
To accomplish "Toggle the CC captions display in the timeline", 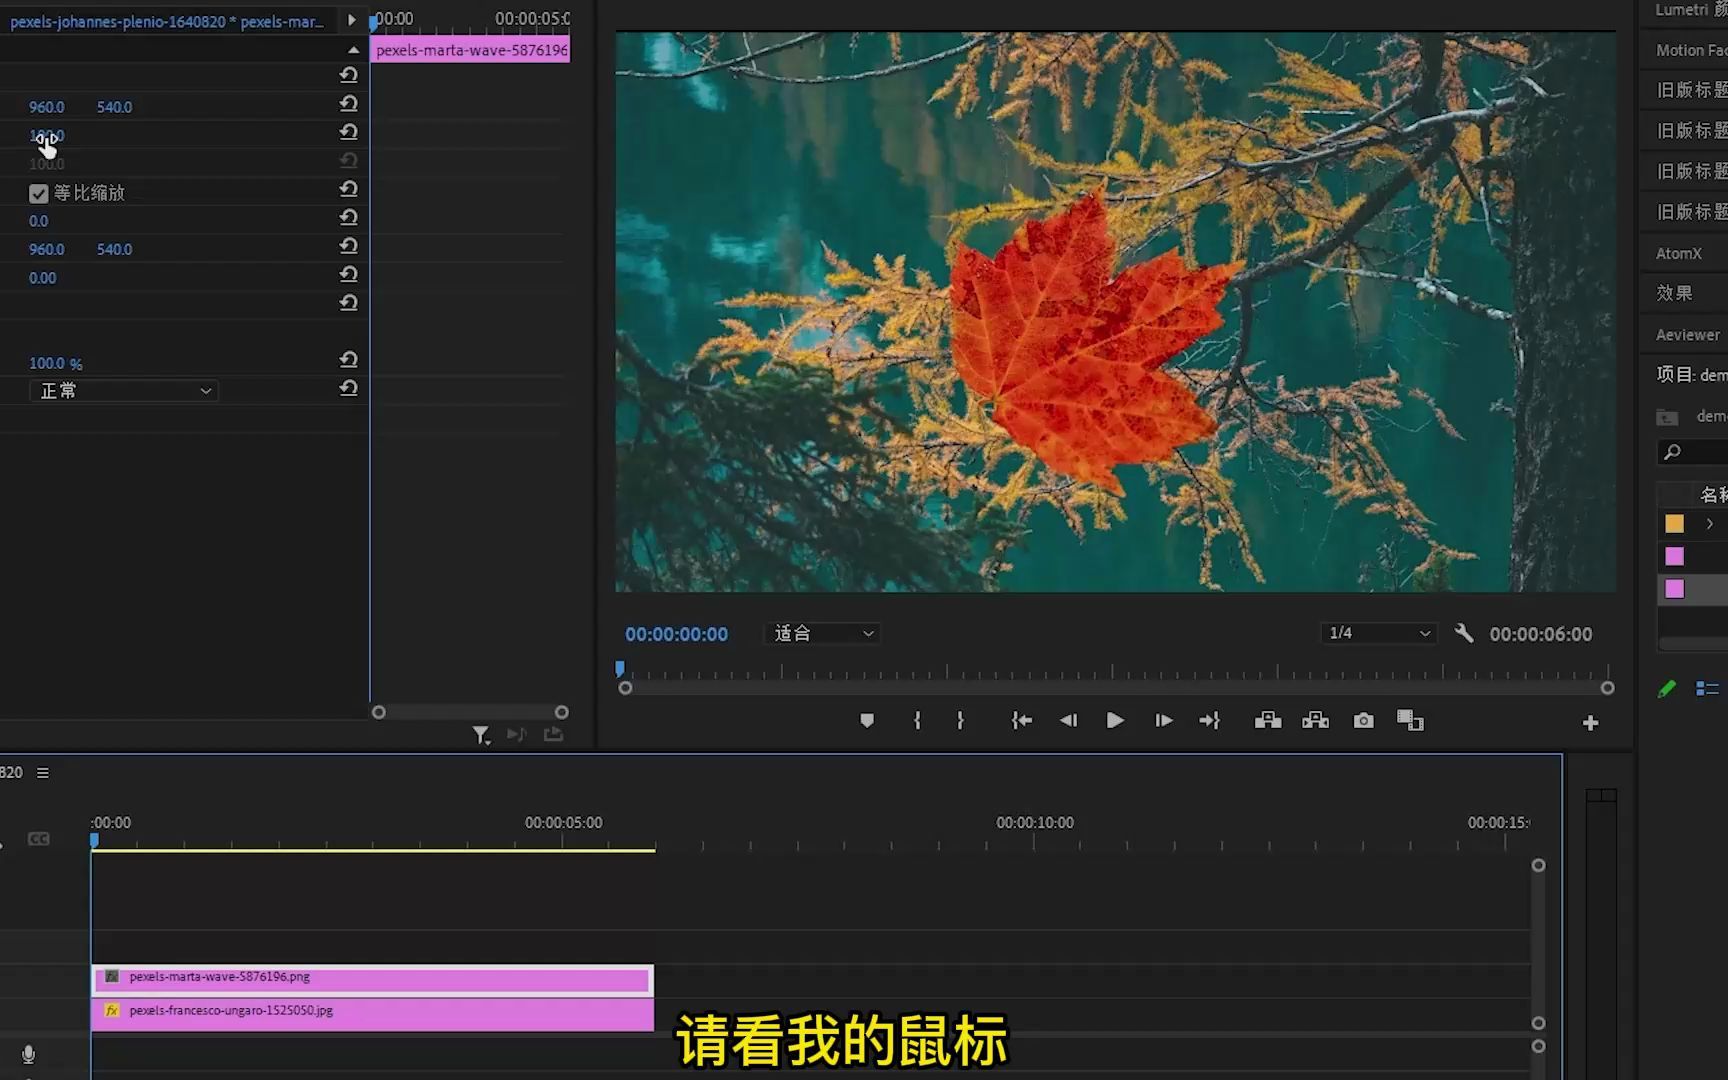I will tap(40, 838).
